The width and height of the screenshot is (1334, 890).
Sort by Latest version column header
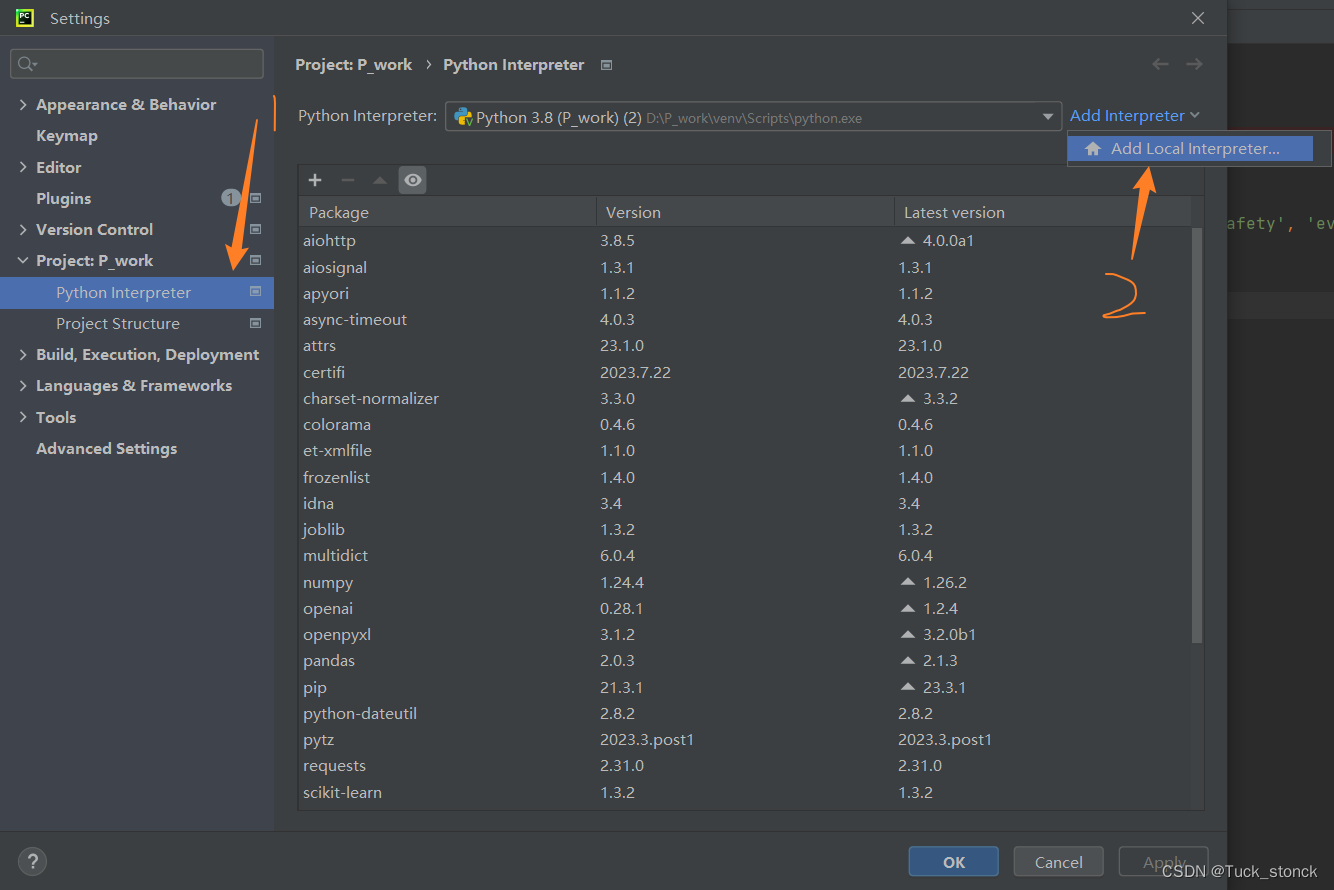[x=1042, y=212]
